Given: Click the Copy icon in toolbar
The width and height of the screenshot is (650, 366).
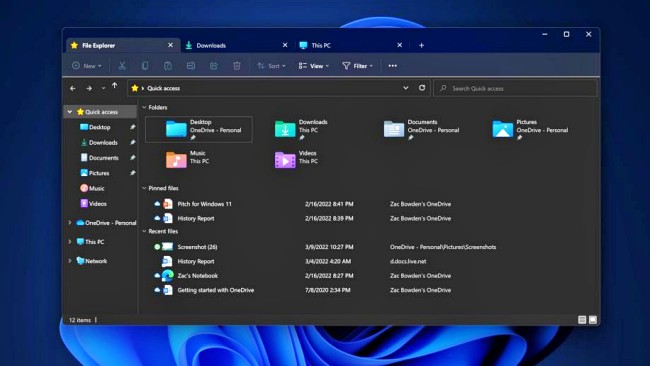Looking at the screenshot, I should [145, 65].
